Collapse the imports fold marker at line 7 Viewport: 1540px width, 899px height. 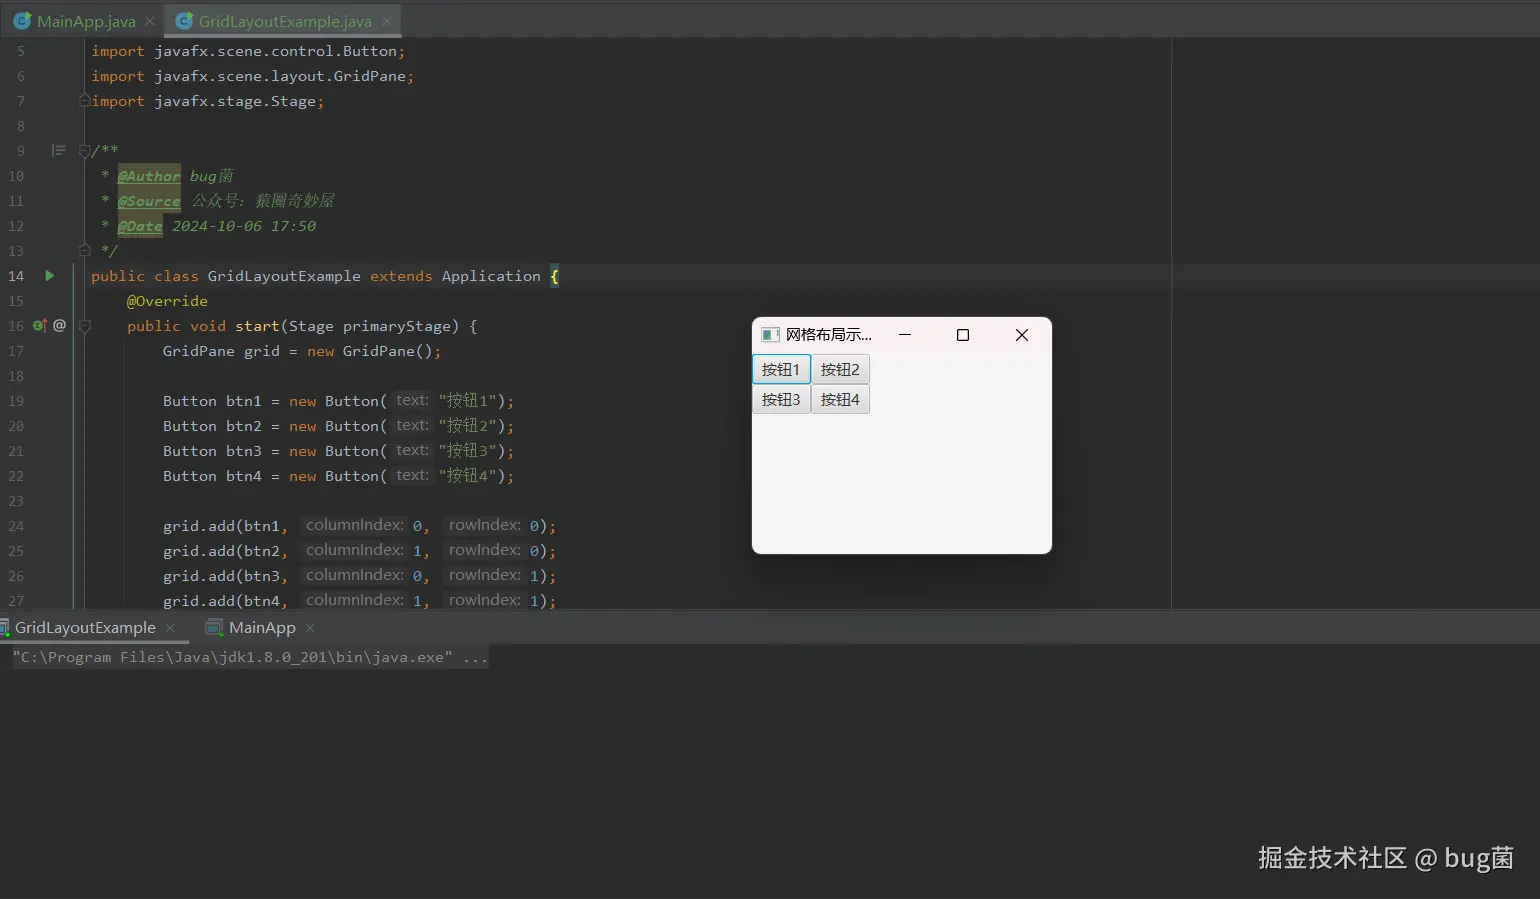85,100
